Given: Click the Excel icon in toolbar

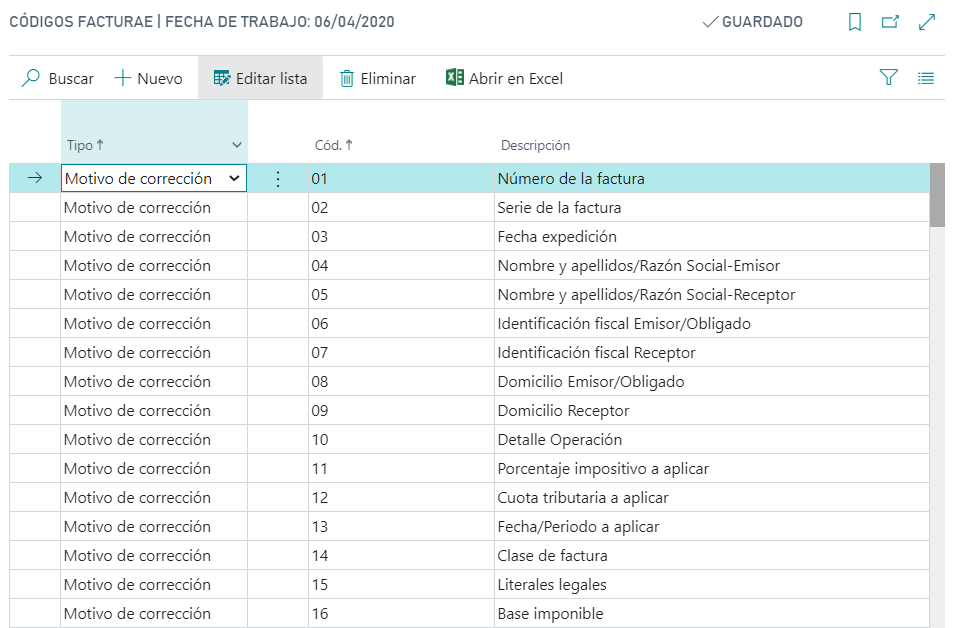Looking at the screenshot, I should click(455, 78).
